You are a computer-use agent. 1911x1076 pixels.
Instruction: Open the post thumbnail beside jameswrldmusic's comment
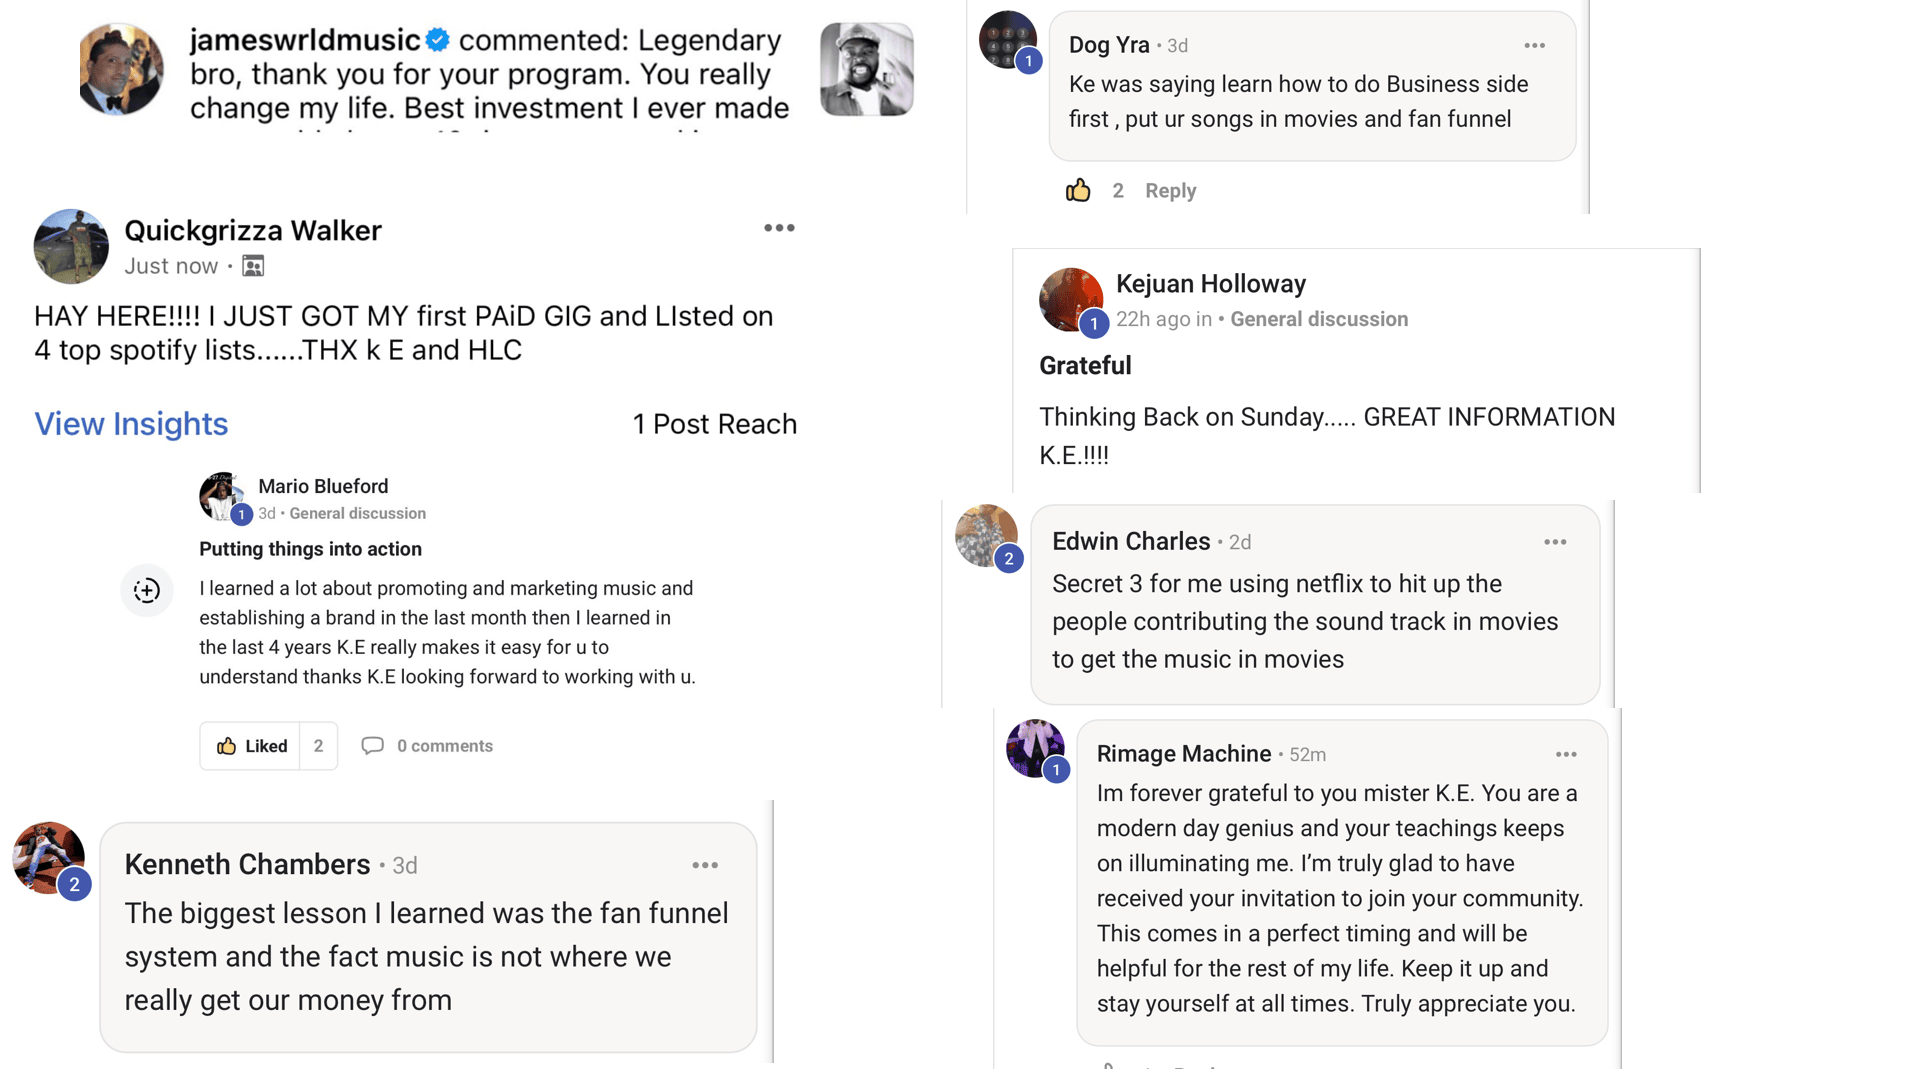(866, 70)
